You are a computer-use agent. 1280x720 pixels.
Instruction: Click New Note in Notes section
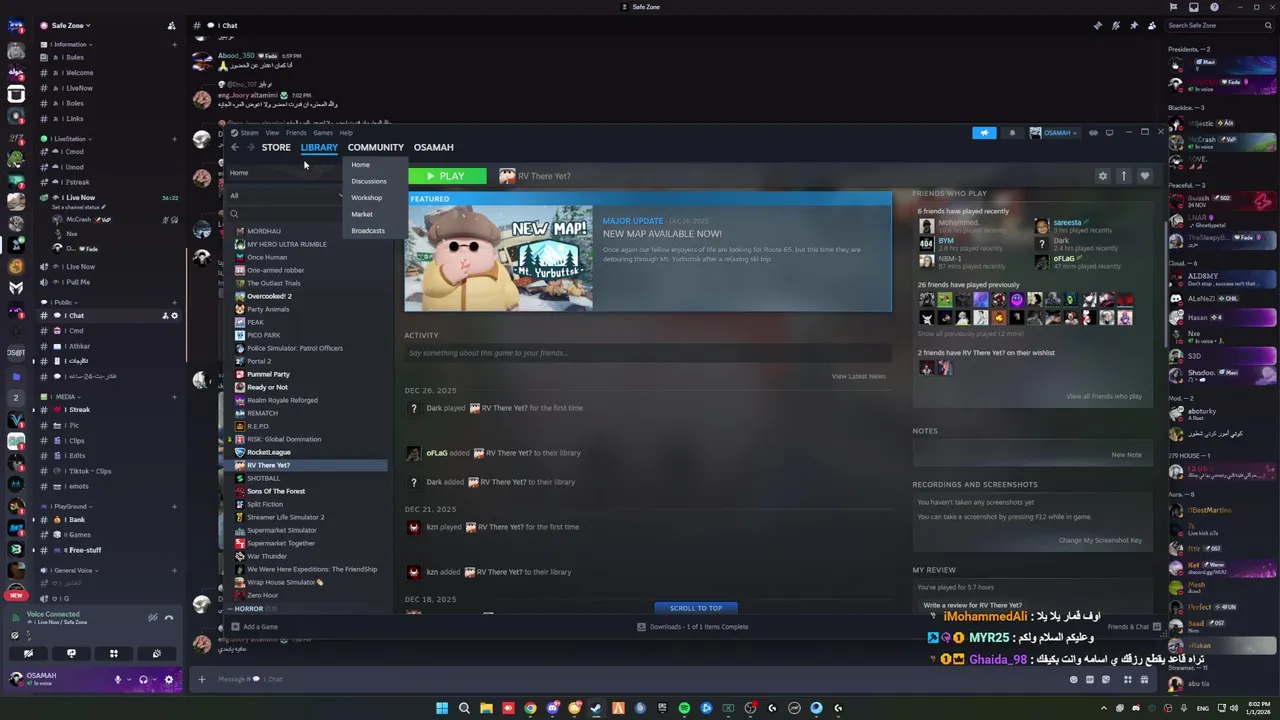pos(1126,455)
